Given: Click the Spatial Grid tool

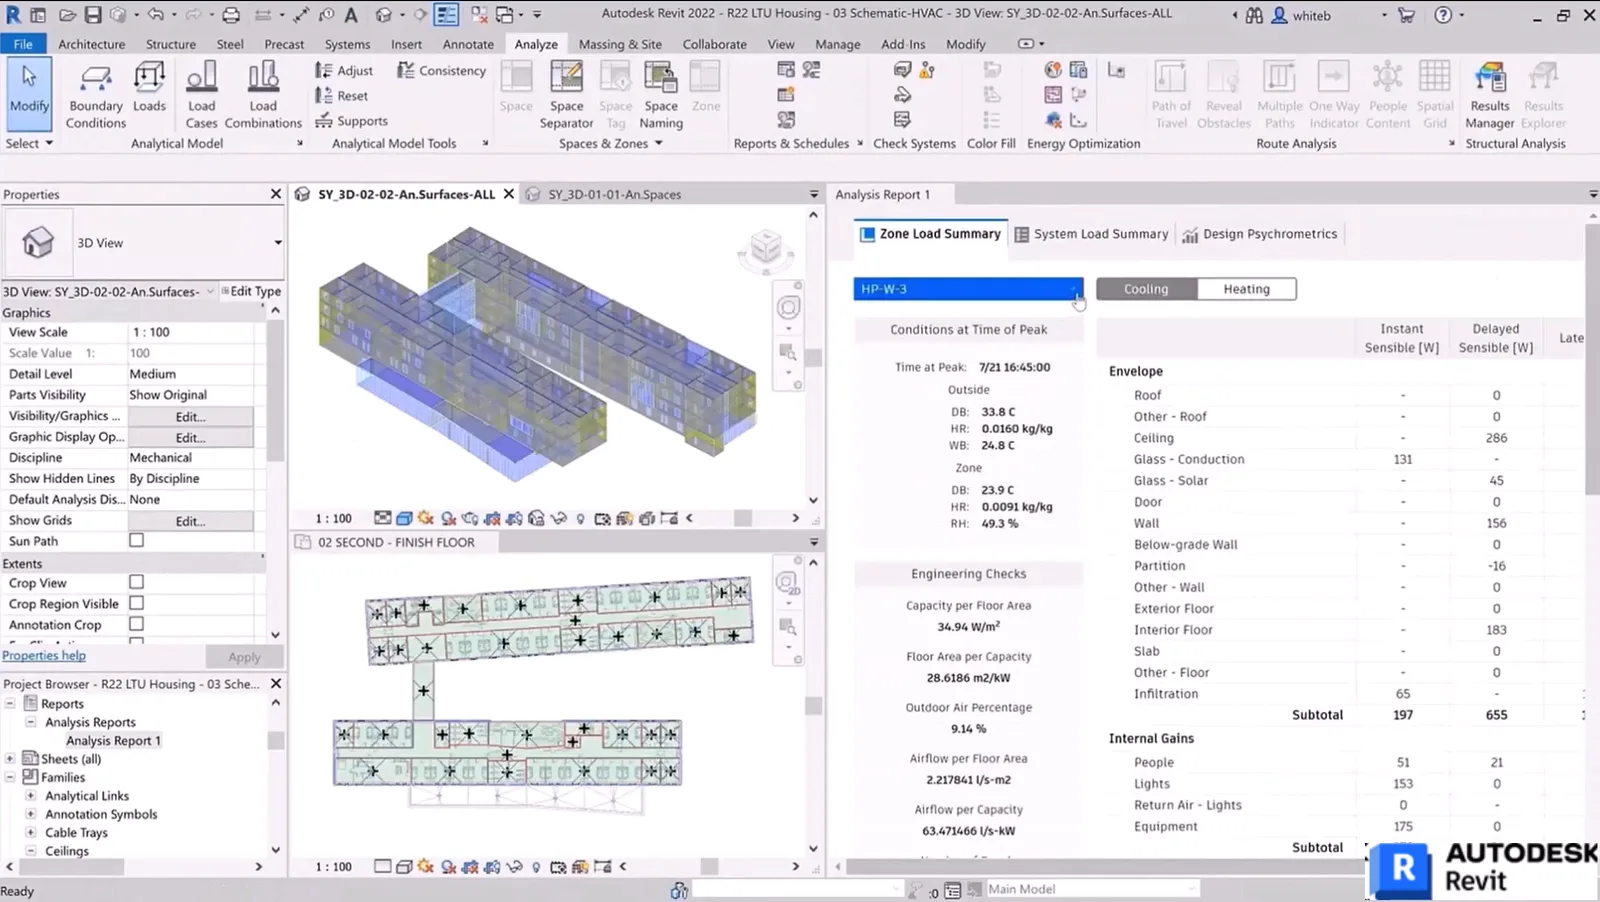Looking at the screenshot, I should (1435, 96).
